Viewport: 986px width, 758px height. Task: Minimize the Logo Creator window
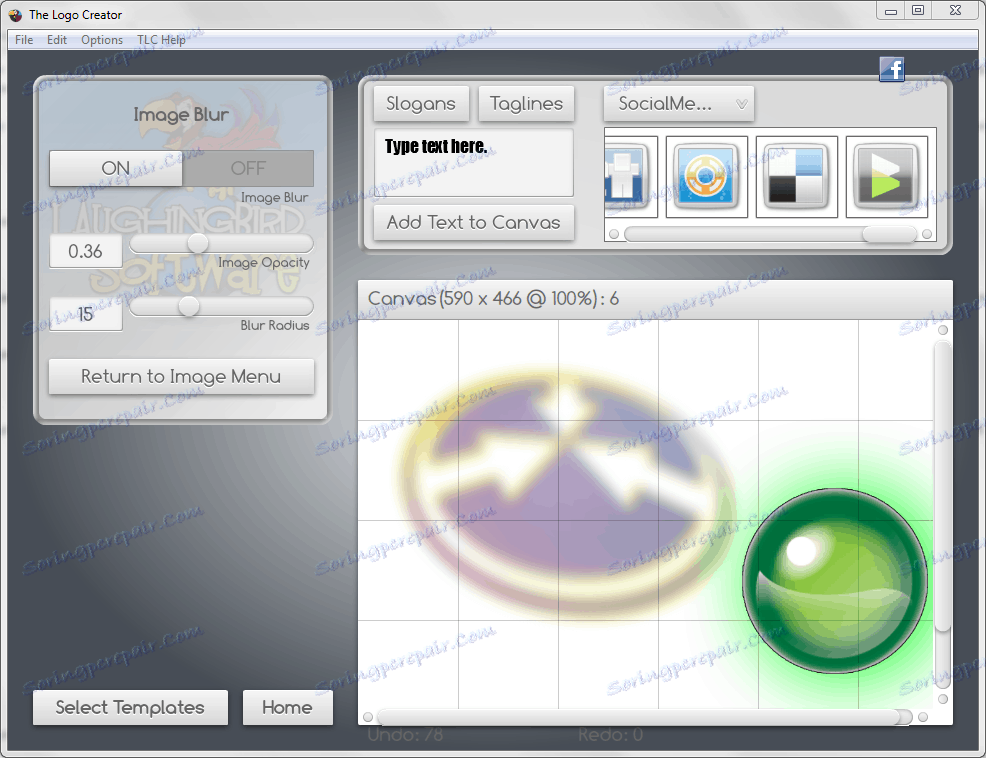pyautogui.click(x=890, y=10)
